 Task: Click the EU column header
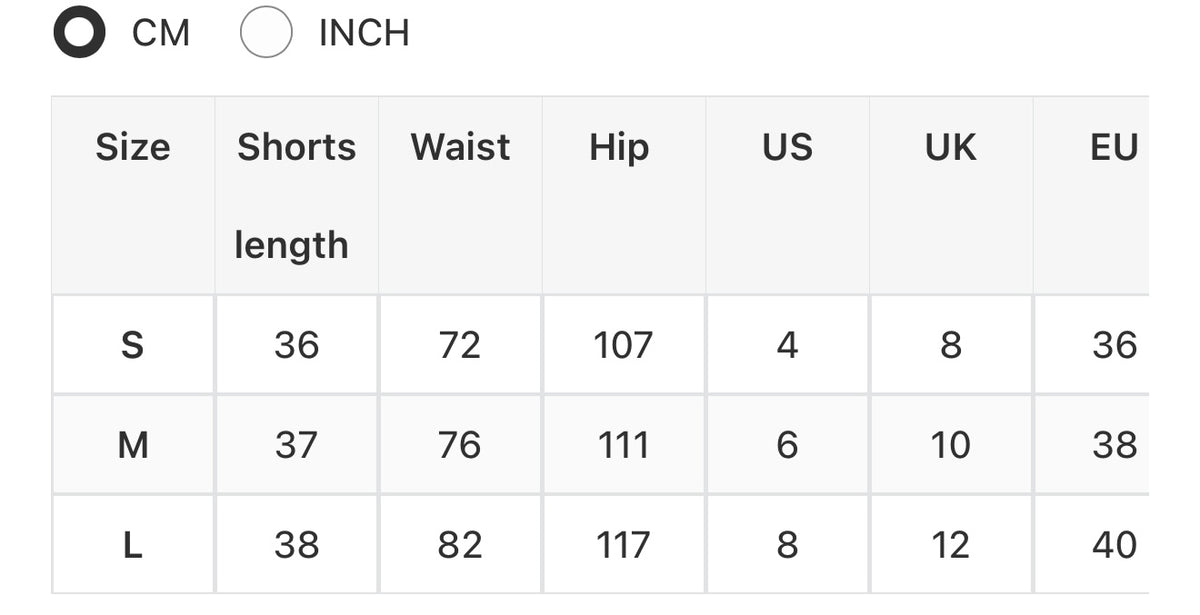(x=1092, y=195)
